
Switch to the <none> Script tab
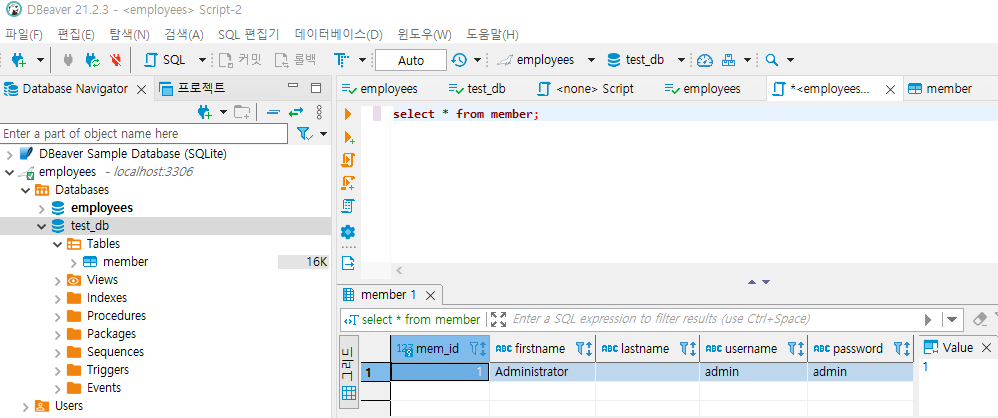coord(586,89)
